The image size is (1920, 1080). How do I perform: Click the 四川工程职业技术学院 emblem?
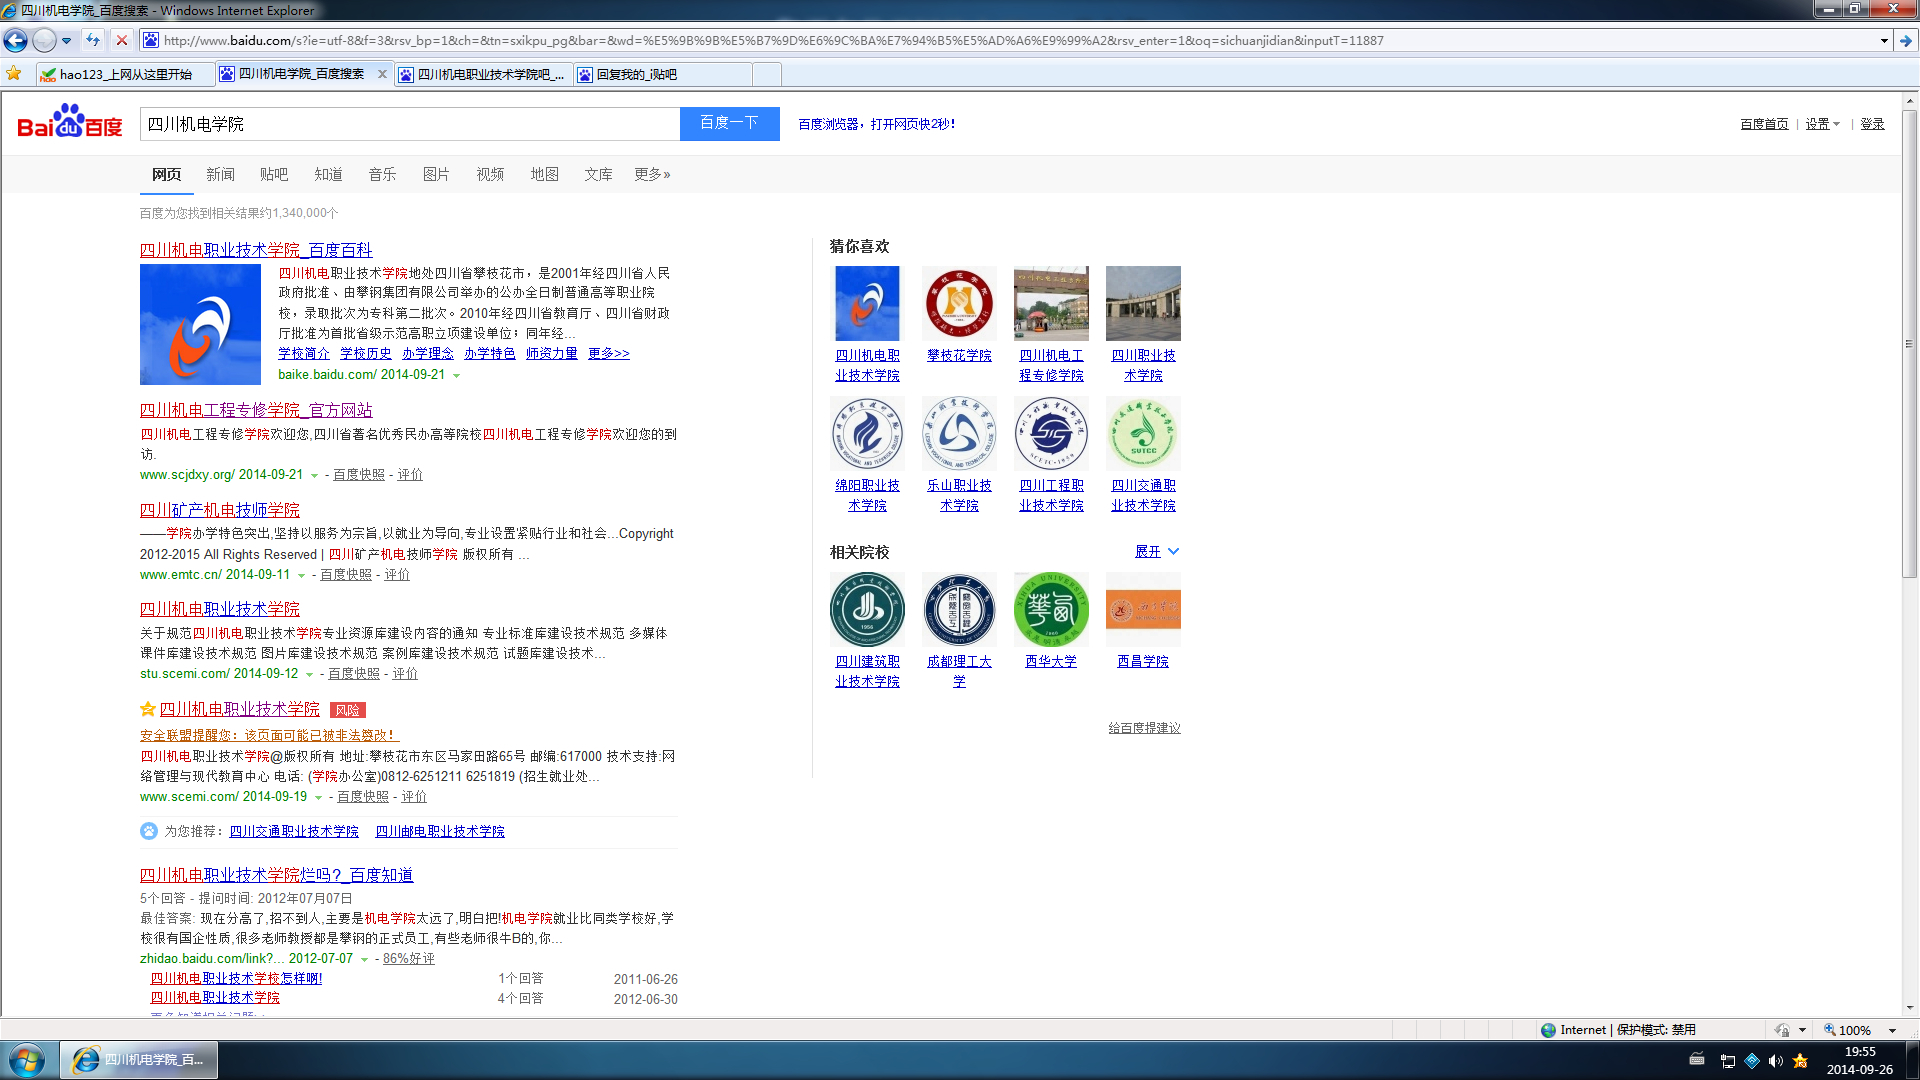(x=1051, y=433)
